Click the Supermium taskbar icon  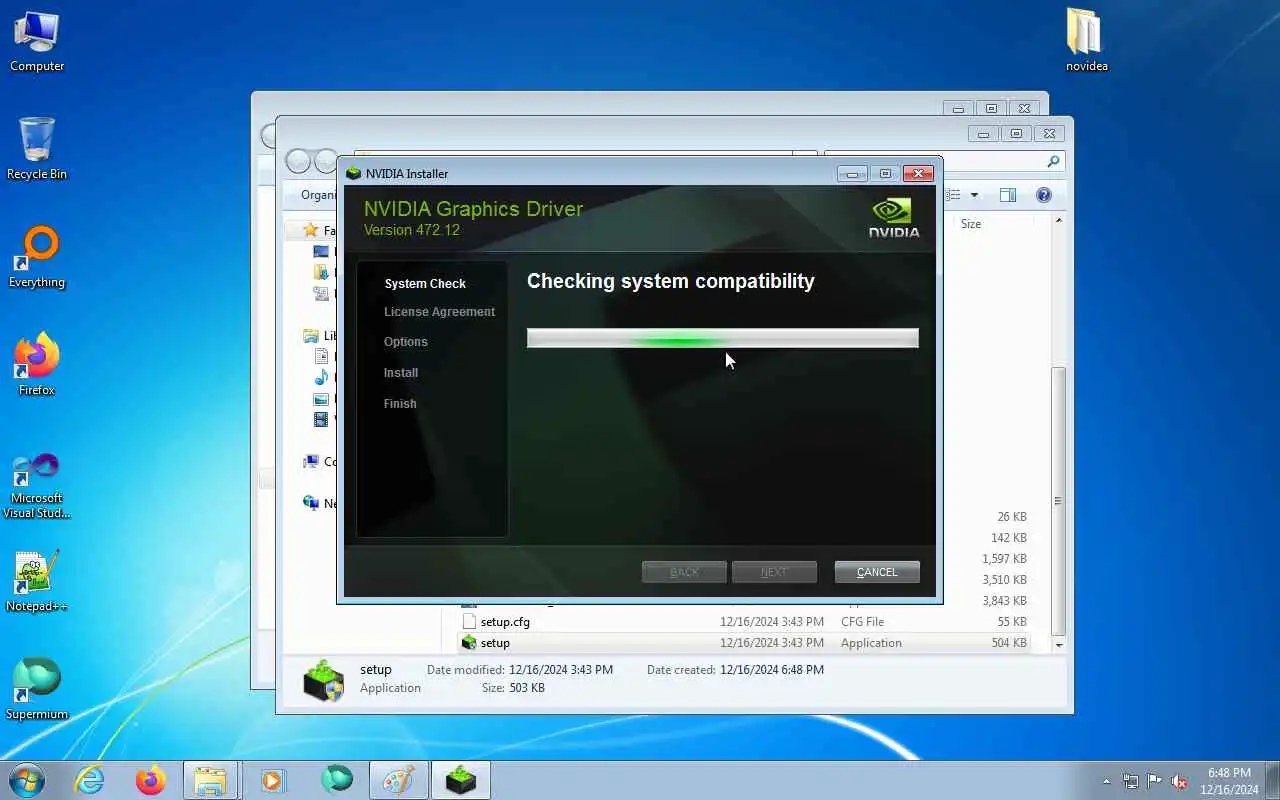[x=337, y=780]
